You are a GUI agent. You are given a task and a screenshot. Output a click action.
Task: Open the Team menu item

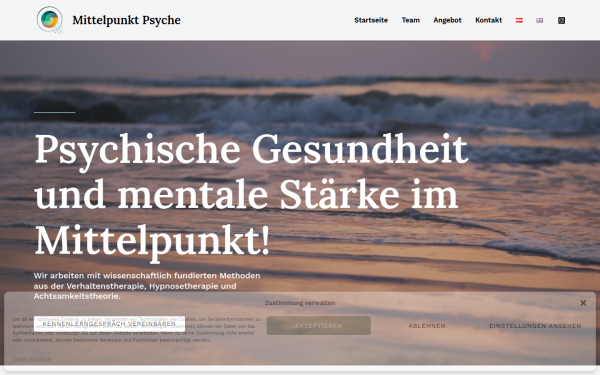[x=411, y=20]
